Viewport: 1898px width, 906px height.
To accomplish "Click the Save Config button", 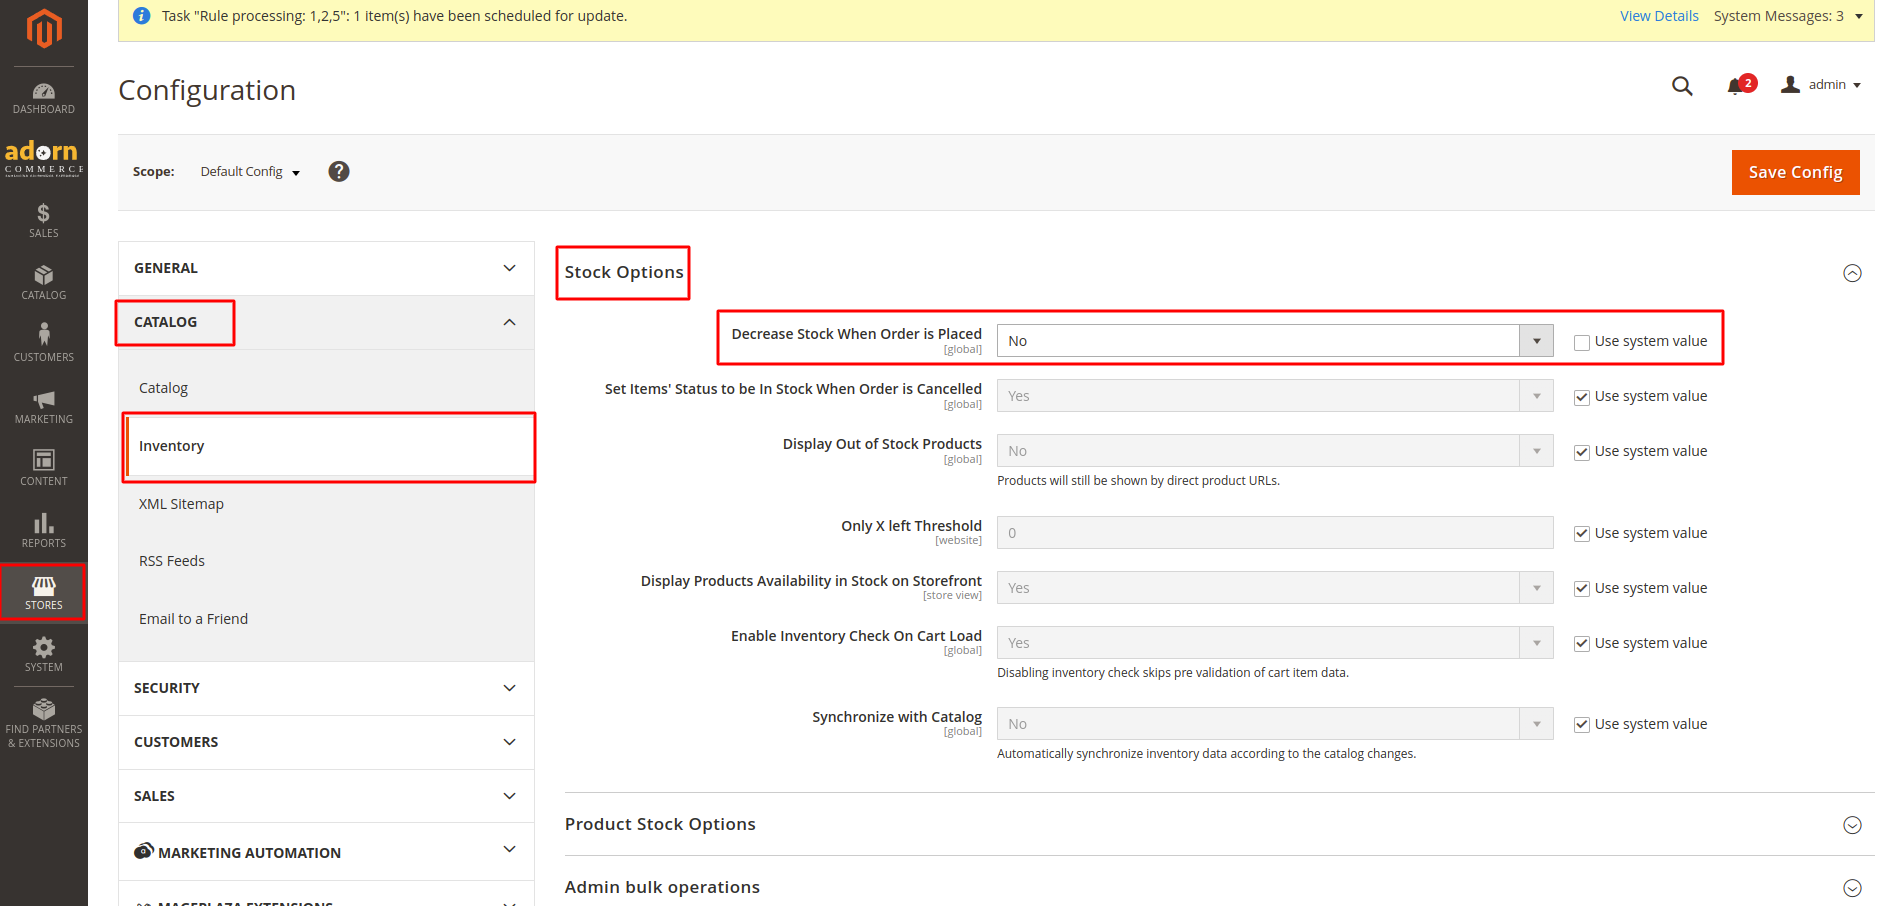I will pyautogui.click(x=1795, y=172).
